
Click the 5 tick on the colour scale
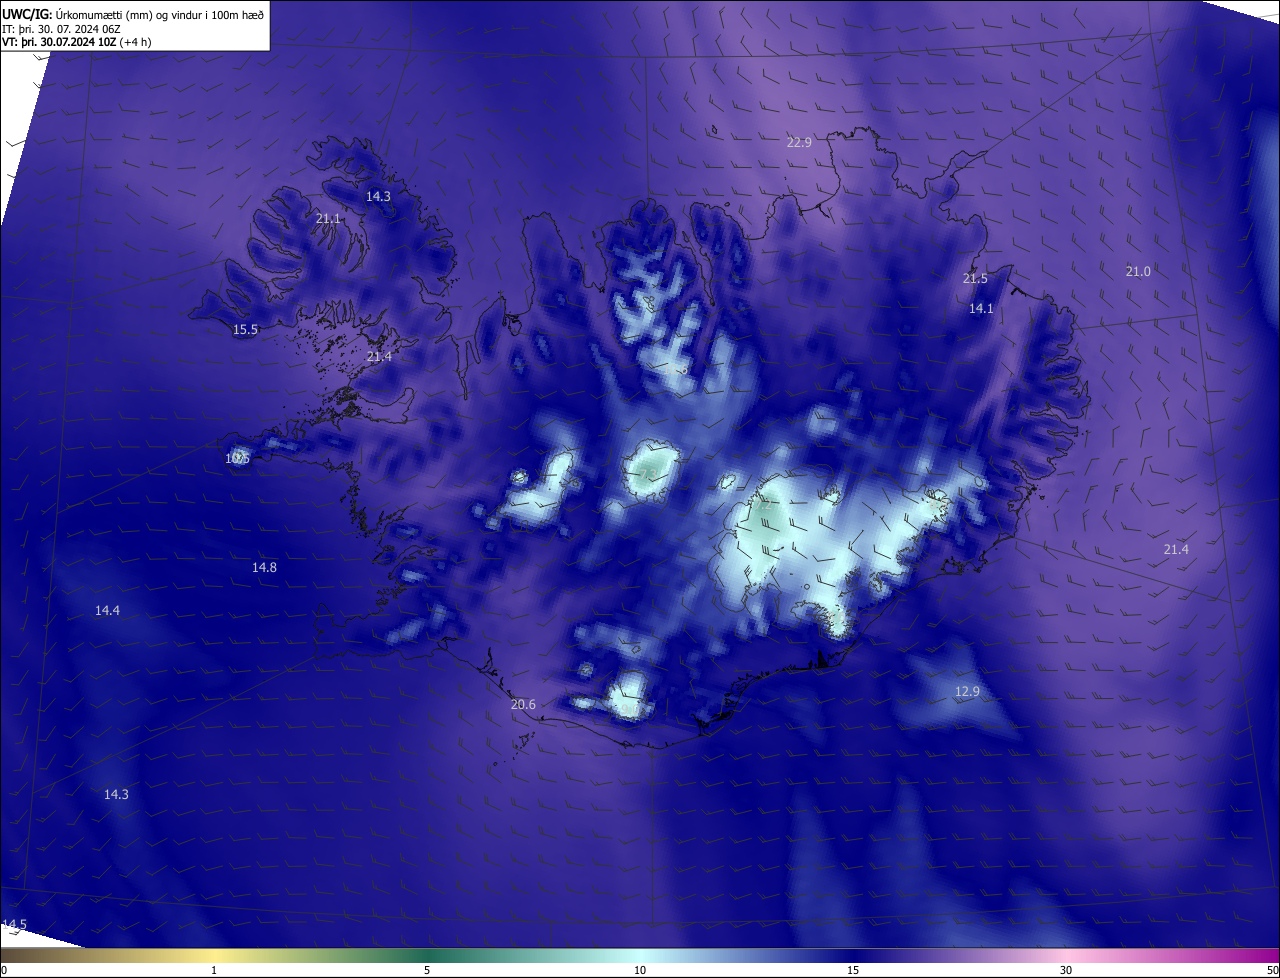point(427,970)
